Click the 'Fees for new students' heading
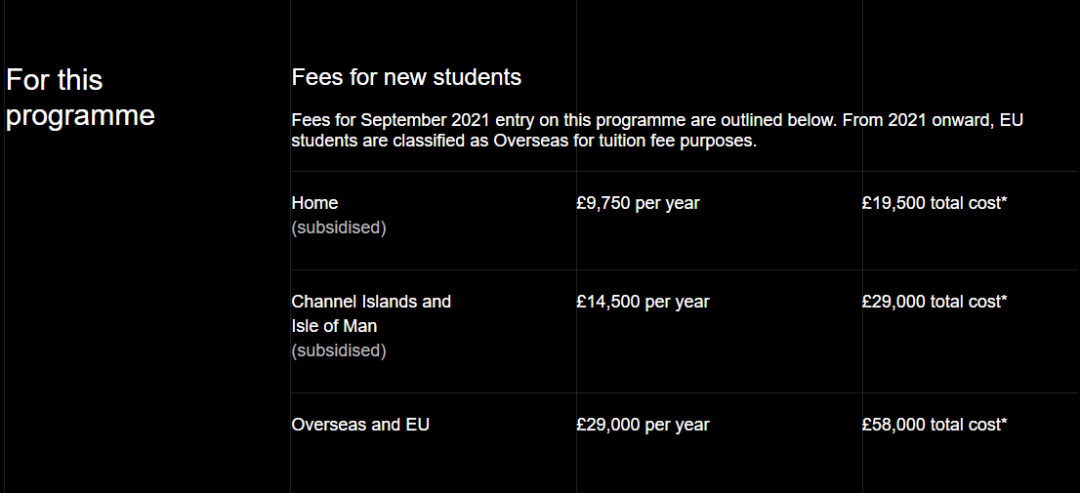The image size is (1080, 493). click(x=406, y=77)
